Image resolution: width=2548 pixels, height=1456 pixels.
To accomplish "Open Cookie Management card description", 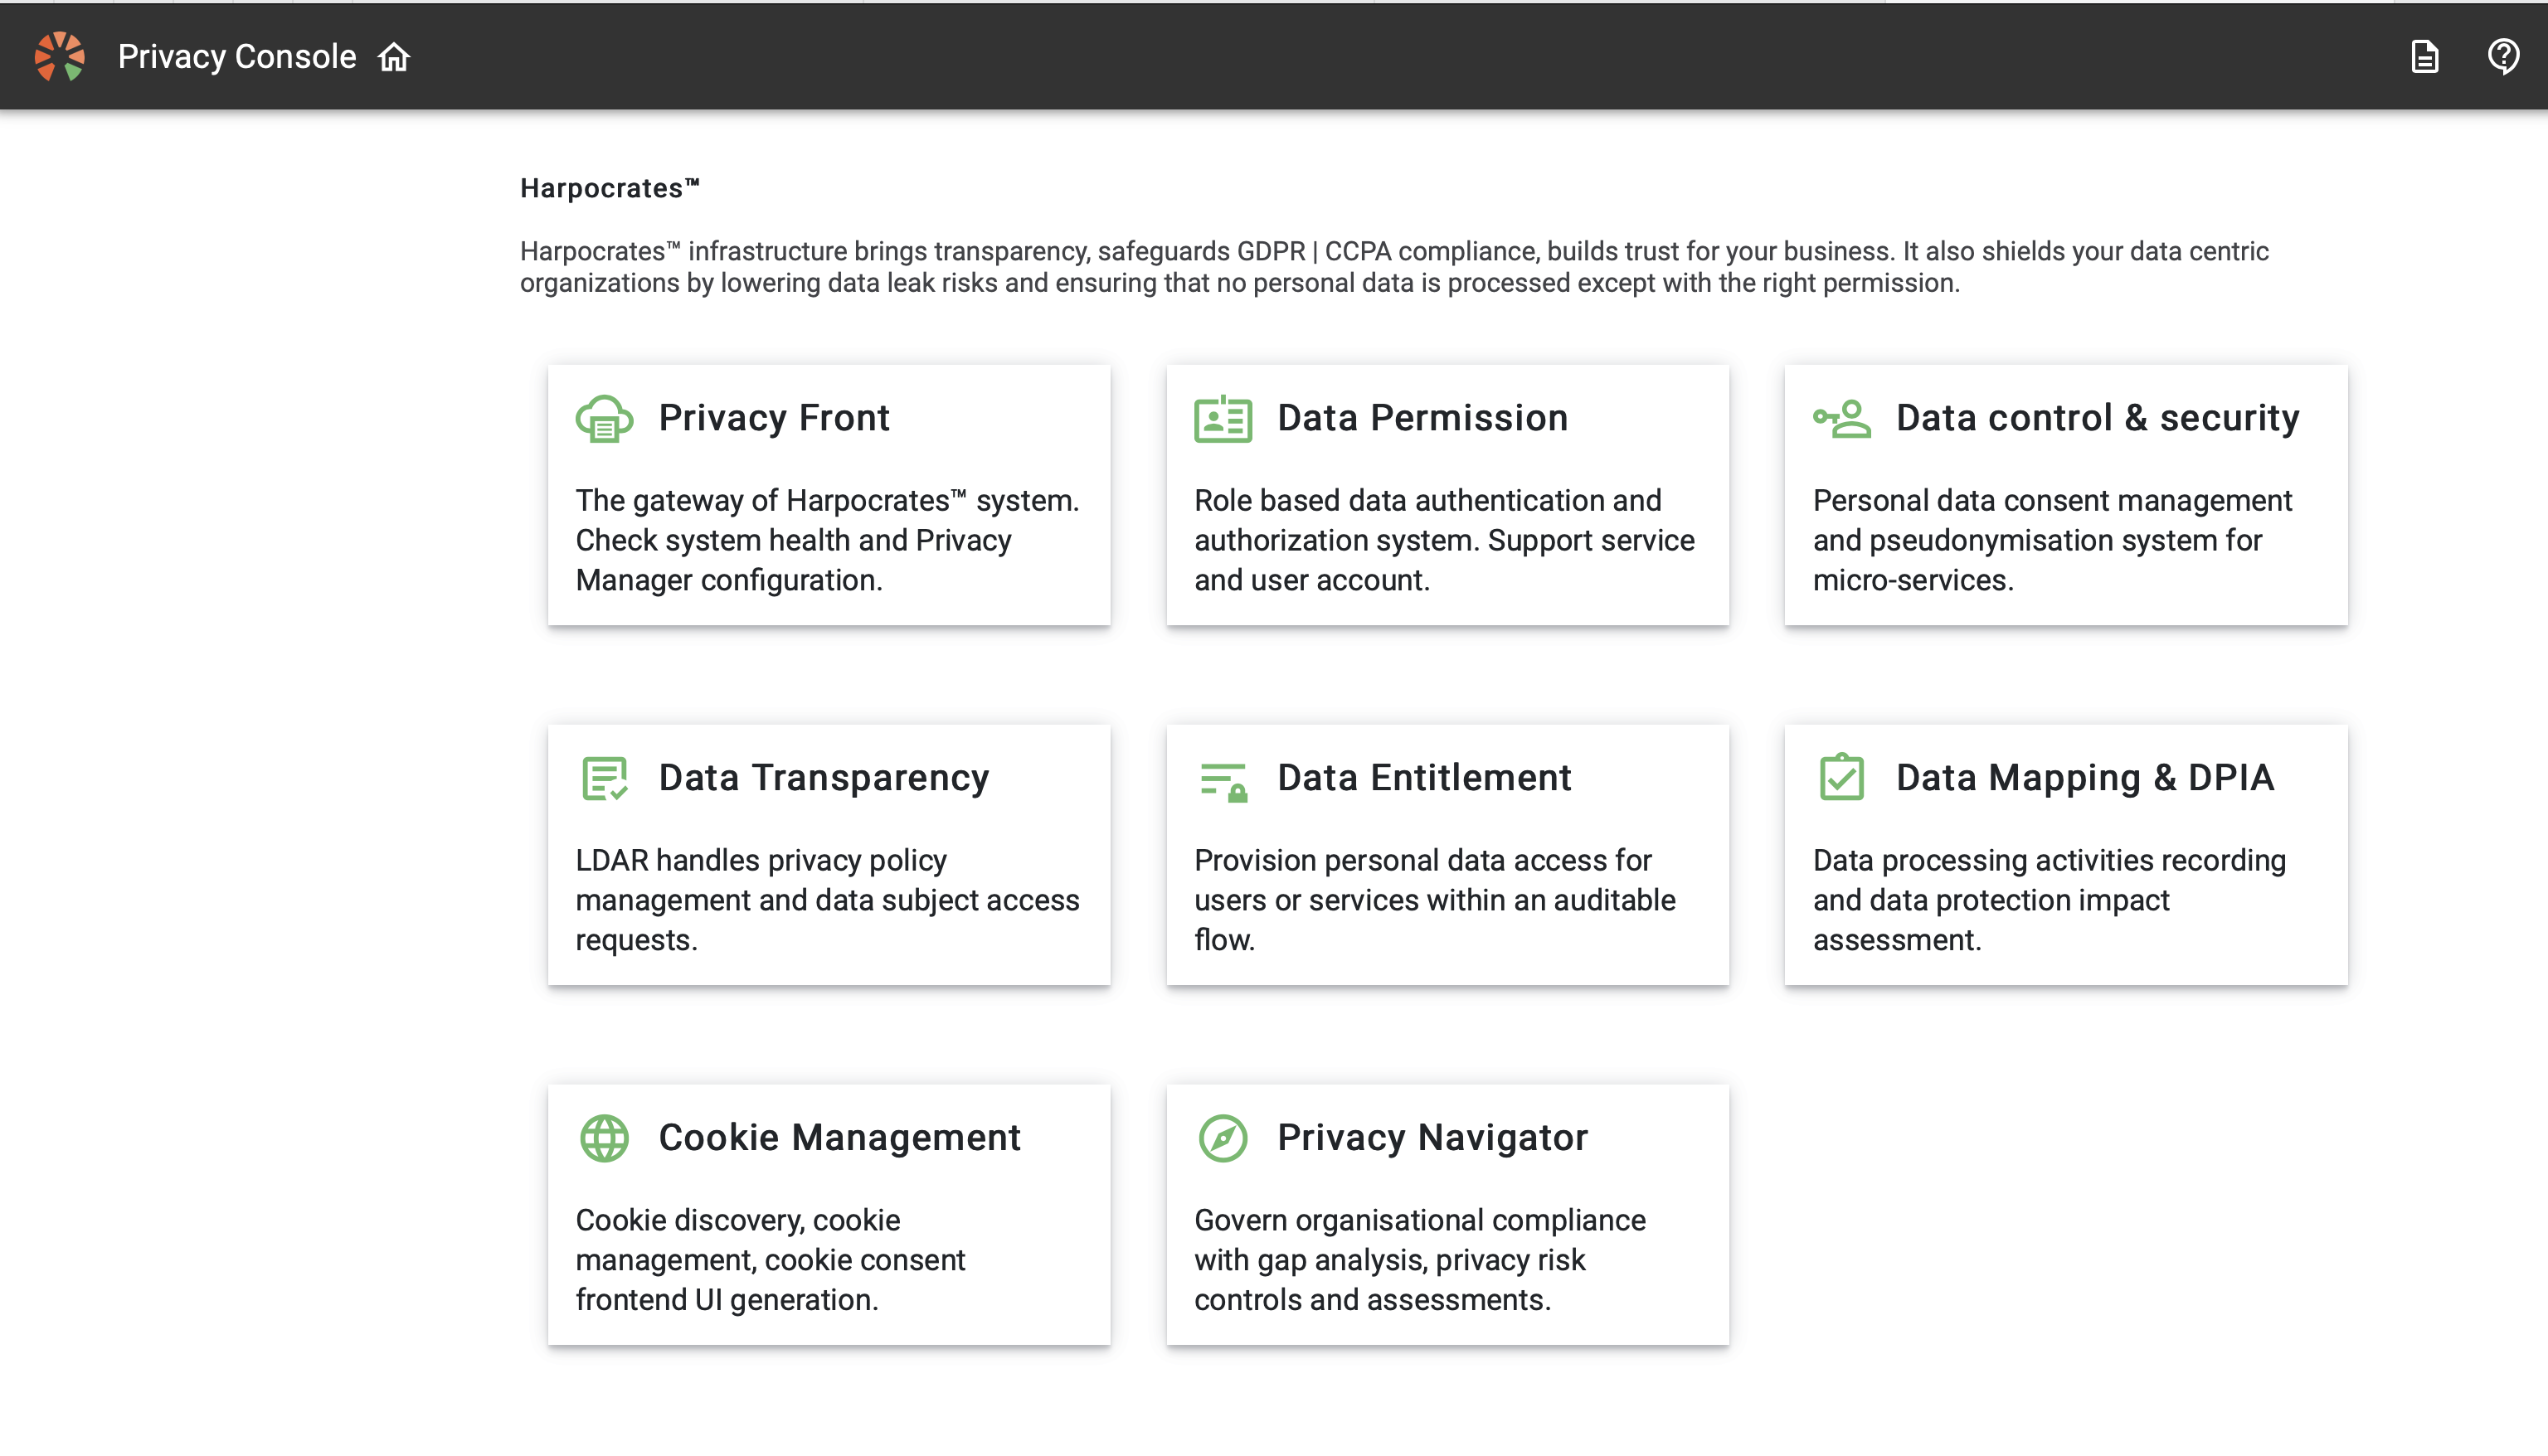I will pyautogui.click(x=770, y=1259).
